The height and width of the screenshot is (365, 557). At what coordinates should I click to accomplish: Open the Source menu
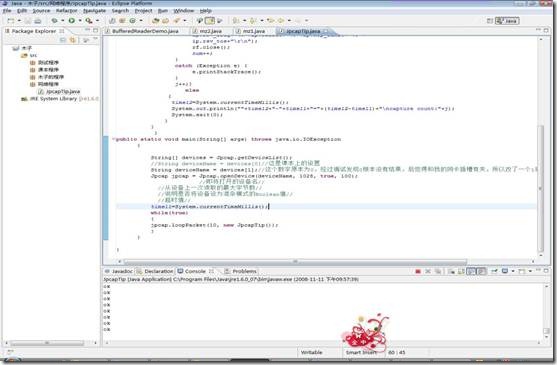(x=41, y=11)
